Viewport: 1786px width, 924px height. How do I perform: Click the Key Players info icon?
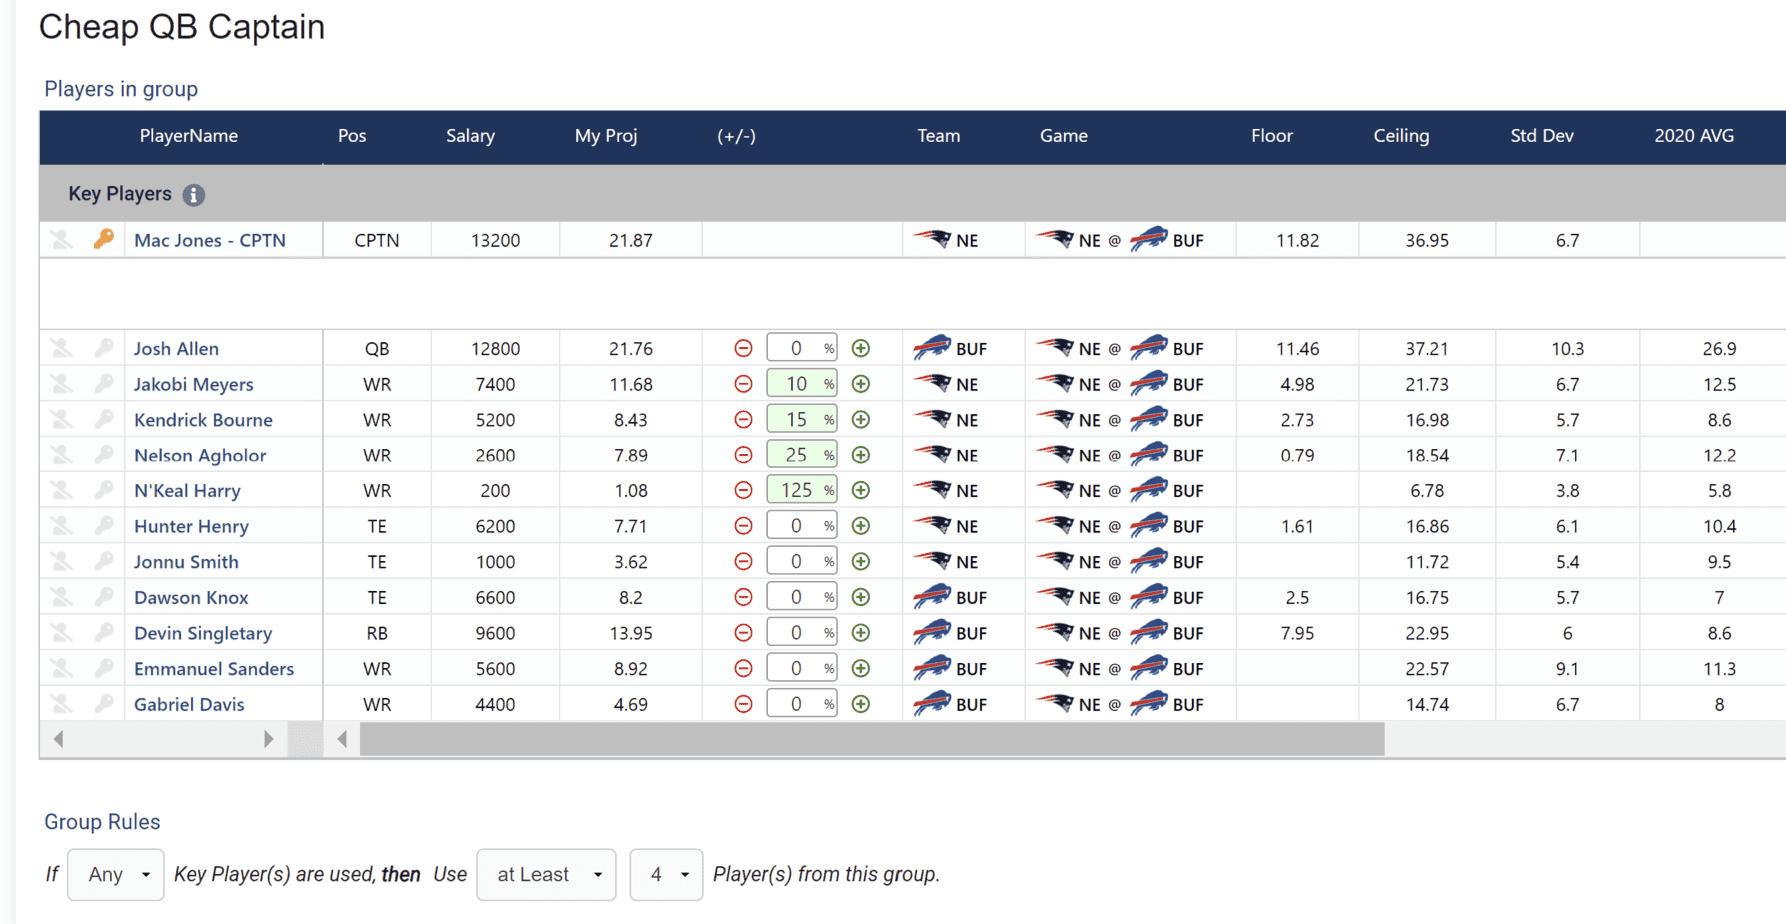coord(194,195)
